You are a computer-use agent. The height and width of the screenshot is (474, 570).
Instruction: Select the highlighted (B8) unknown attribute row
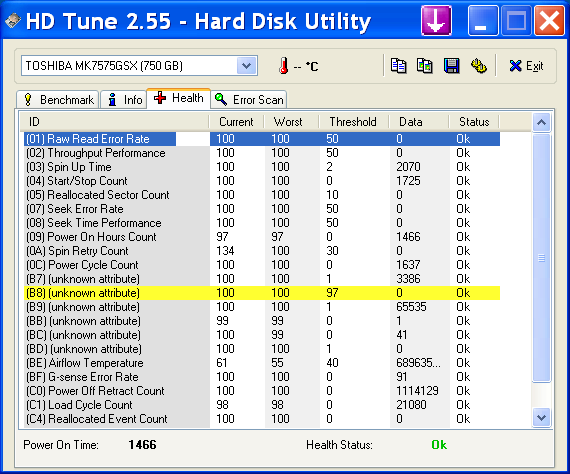click(x=262, y=293)
